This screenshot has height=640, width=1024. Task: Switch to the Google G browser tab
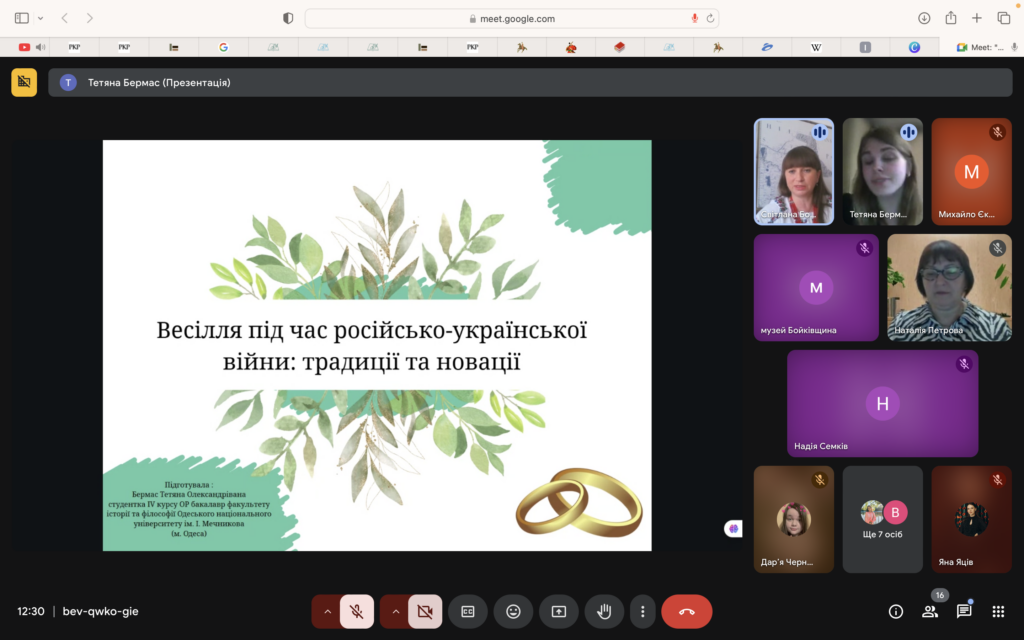point(223,47)
